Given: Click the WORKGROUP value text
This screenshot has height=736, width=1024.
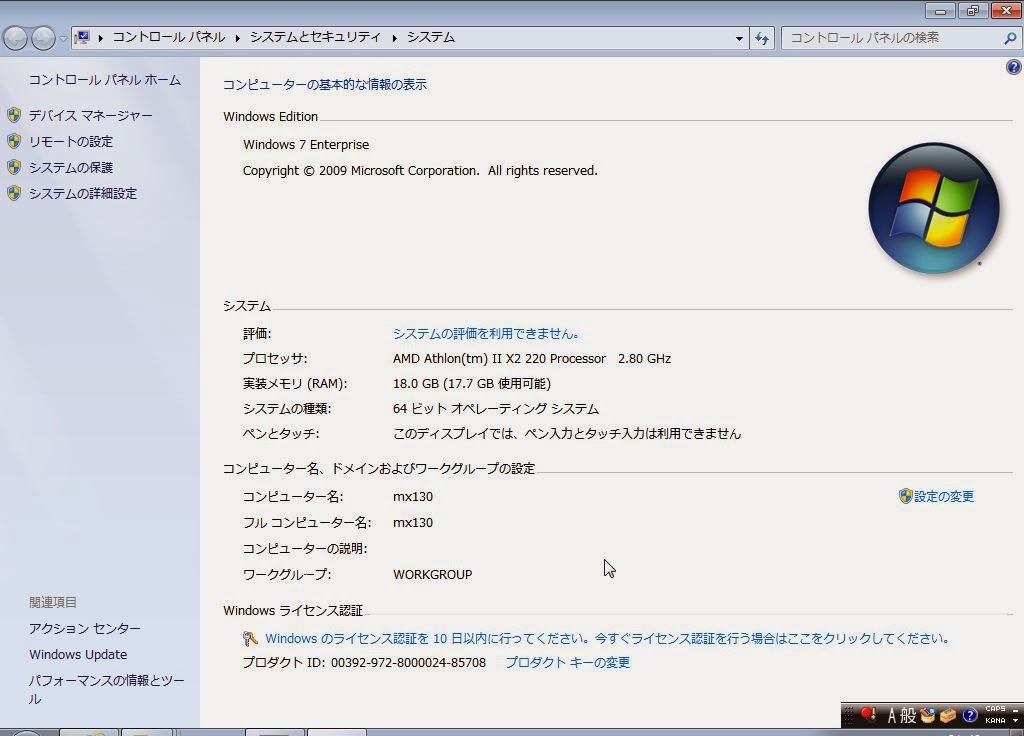Looking at the screenshot, I should (432, 575).
